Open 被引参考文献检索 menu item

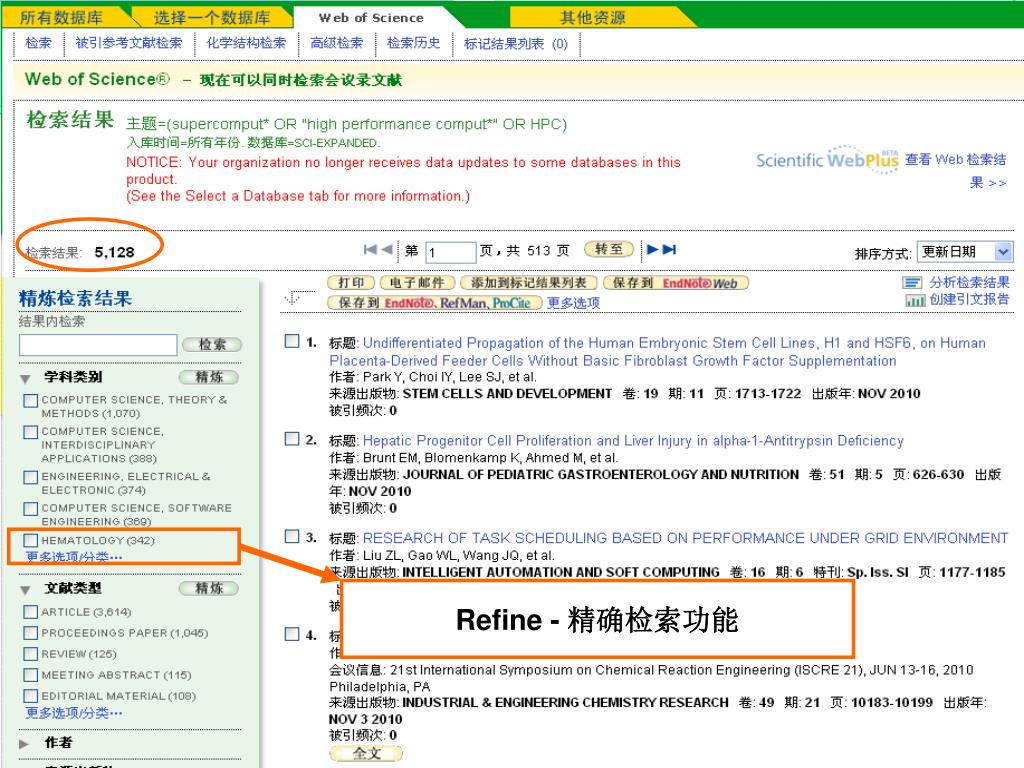(129, 43)
